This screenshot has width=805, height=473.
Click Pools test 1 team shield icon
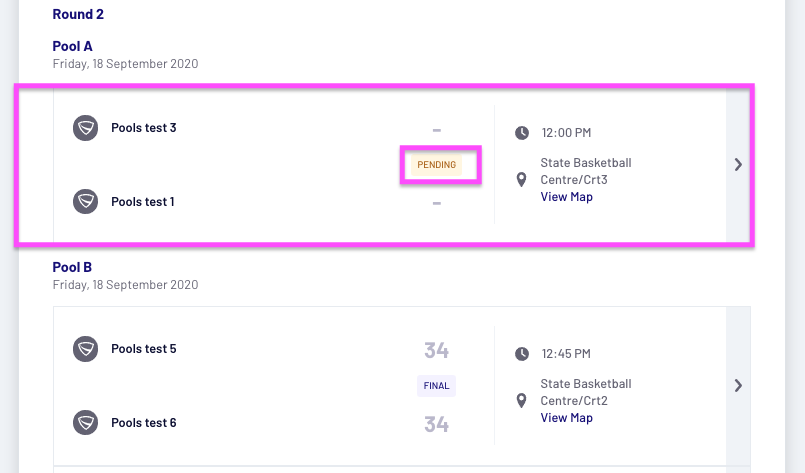(x=86, y=202)
